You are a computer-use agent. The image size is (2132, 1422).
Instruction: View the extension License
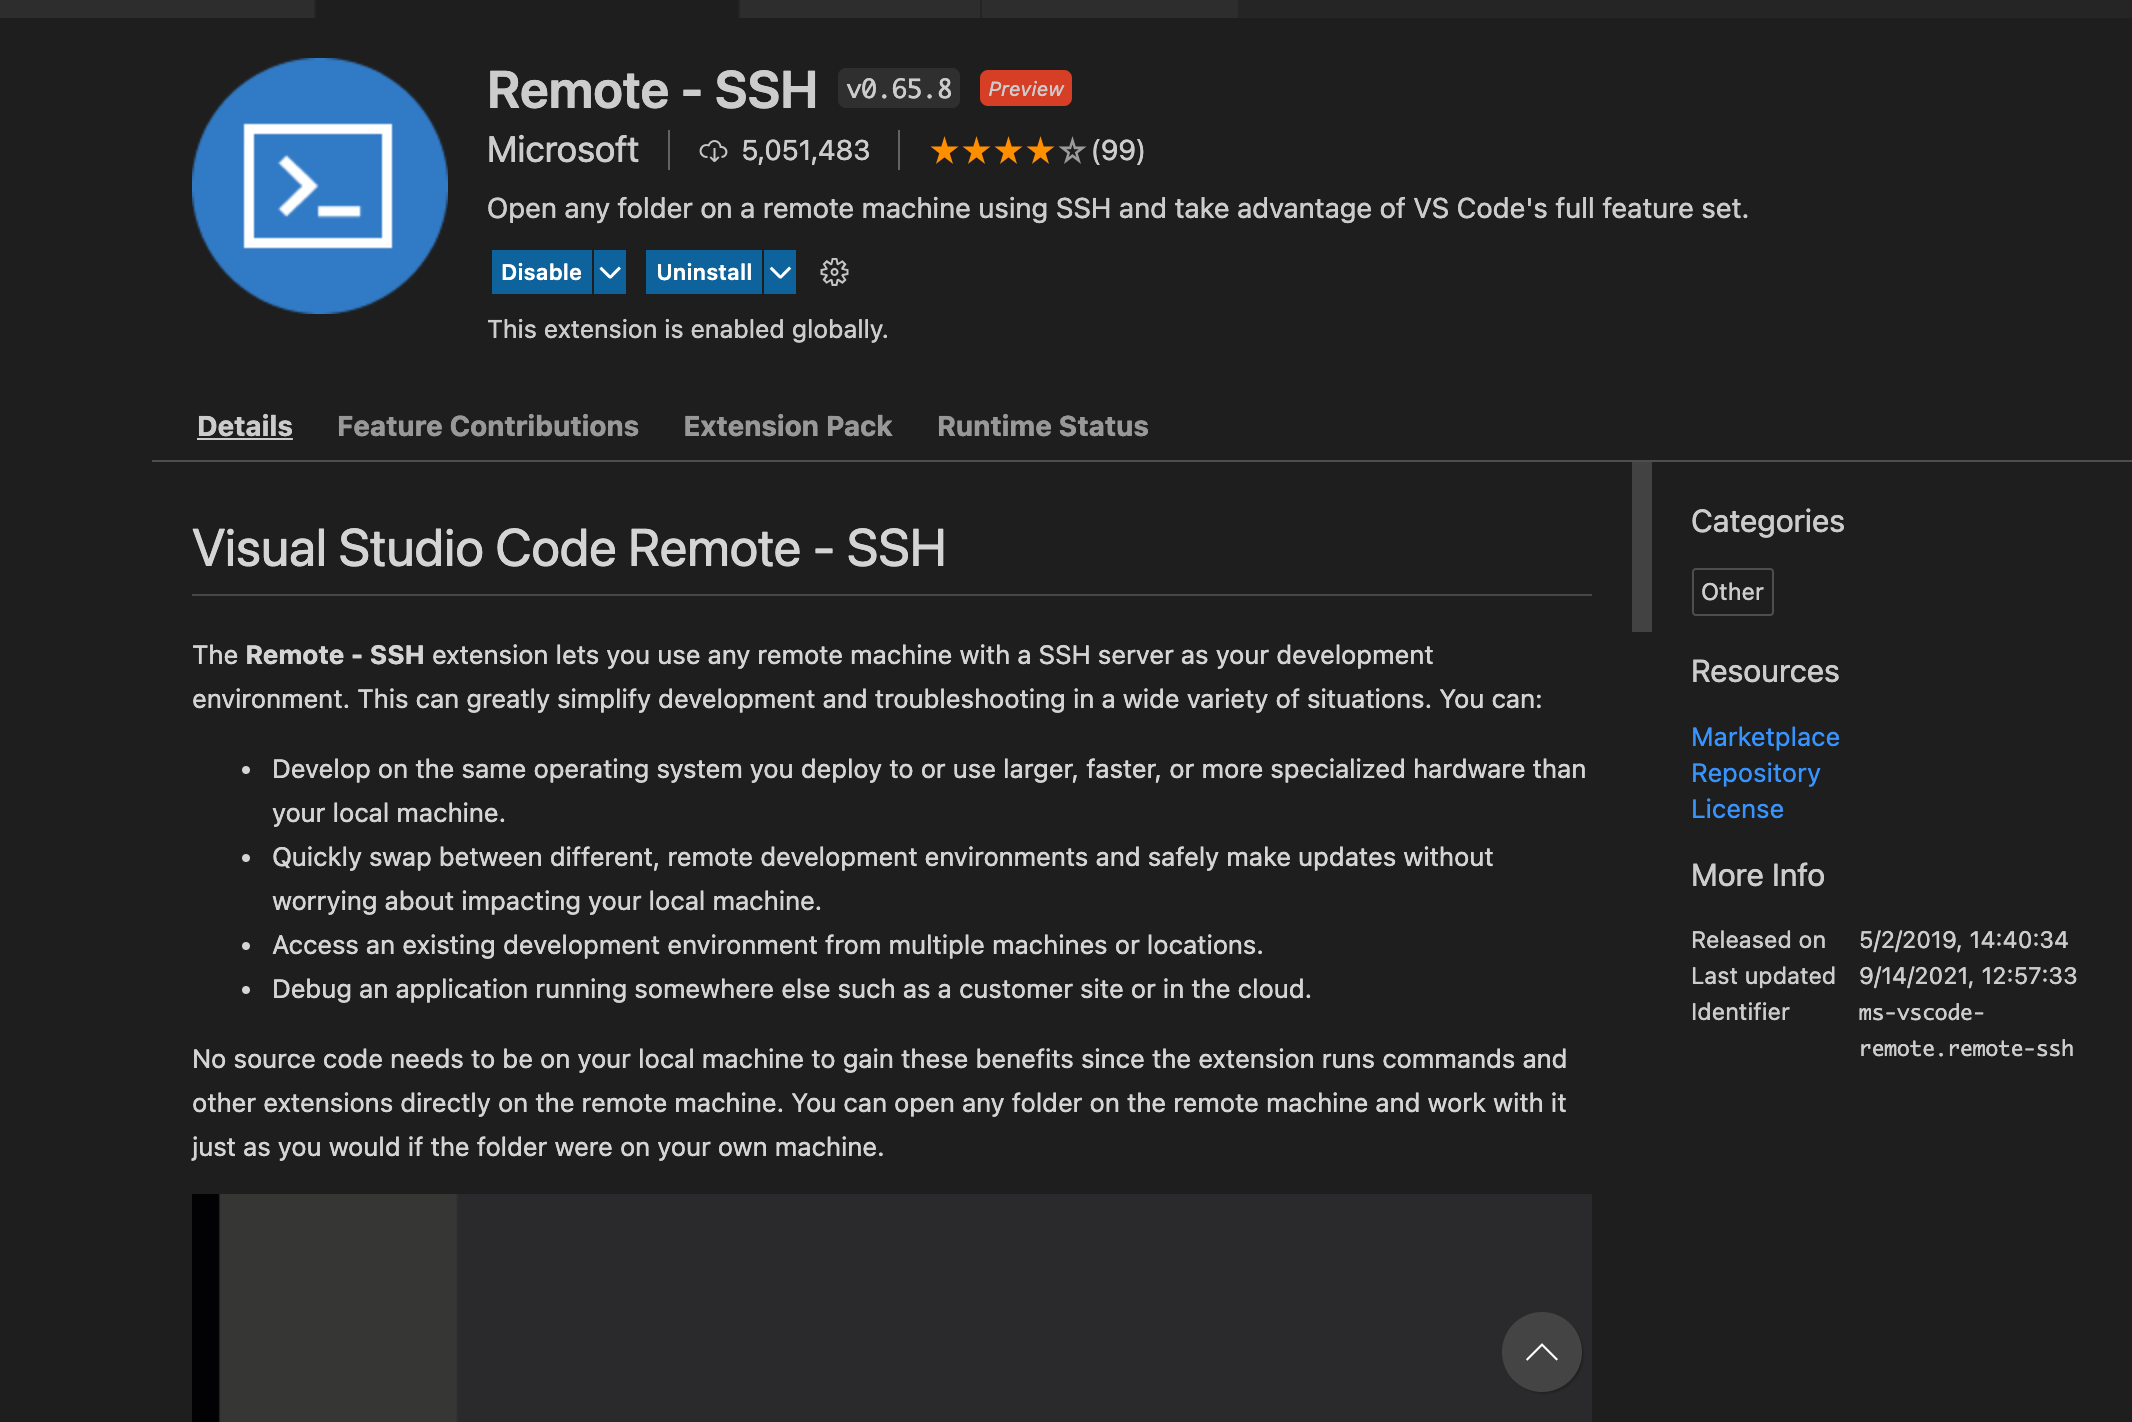click(x=1737, y=809)
